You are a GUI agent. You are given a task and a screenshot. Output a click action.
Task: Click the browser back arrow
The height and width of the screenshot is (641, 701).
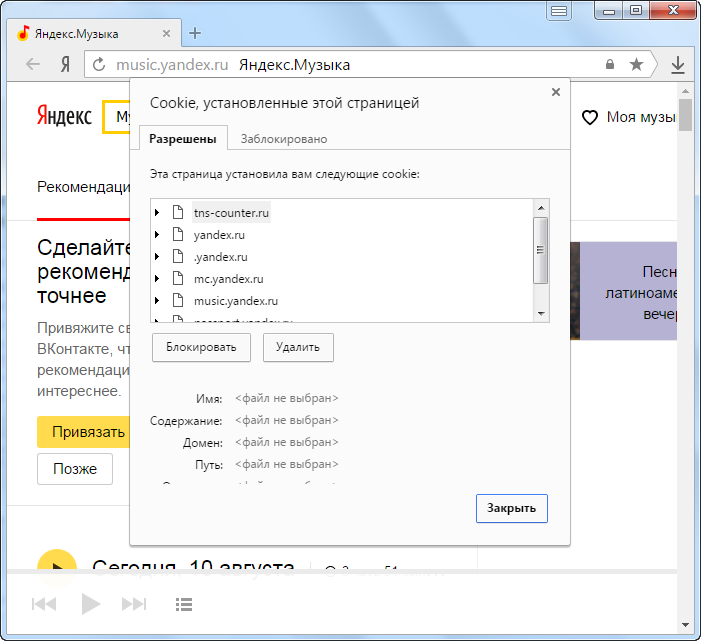coord(33,64)
